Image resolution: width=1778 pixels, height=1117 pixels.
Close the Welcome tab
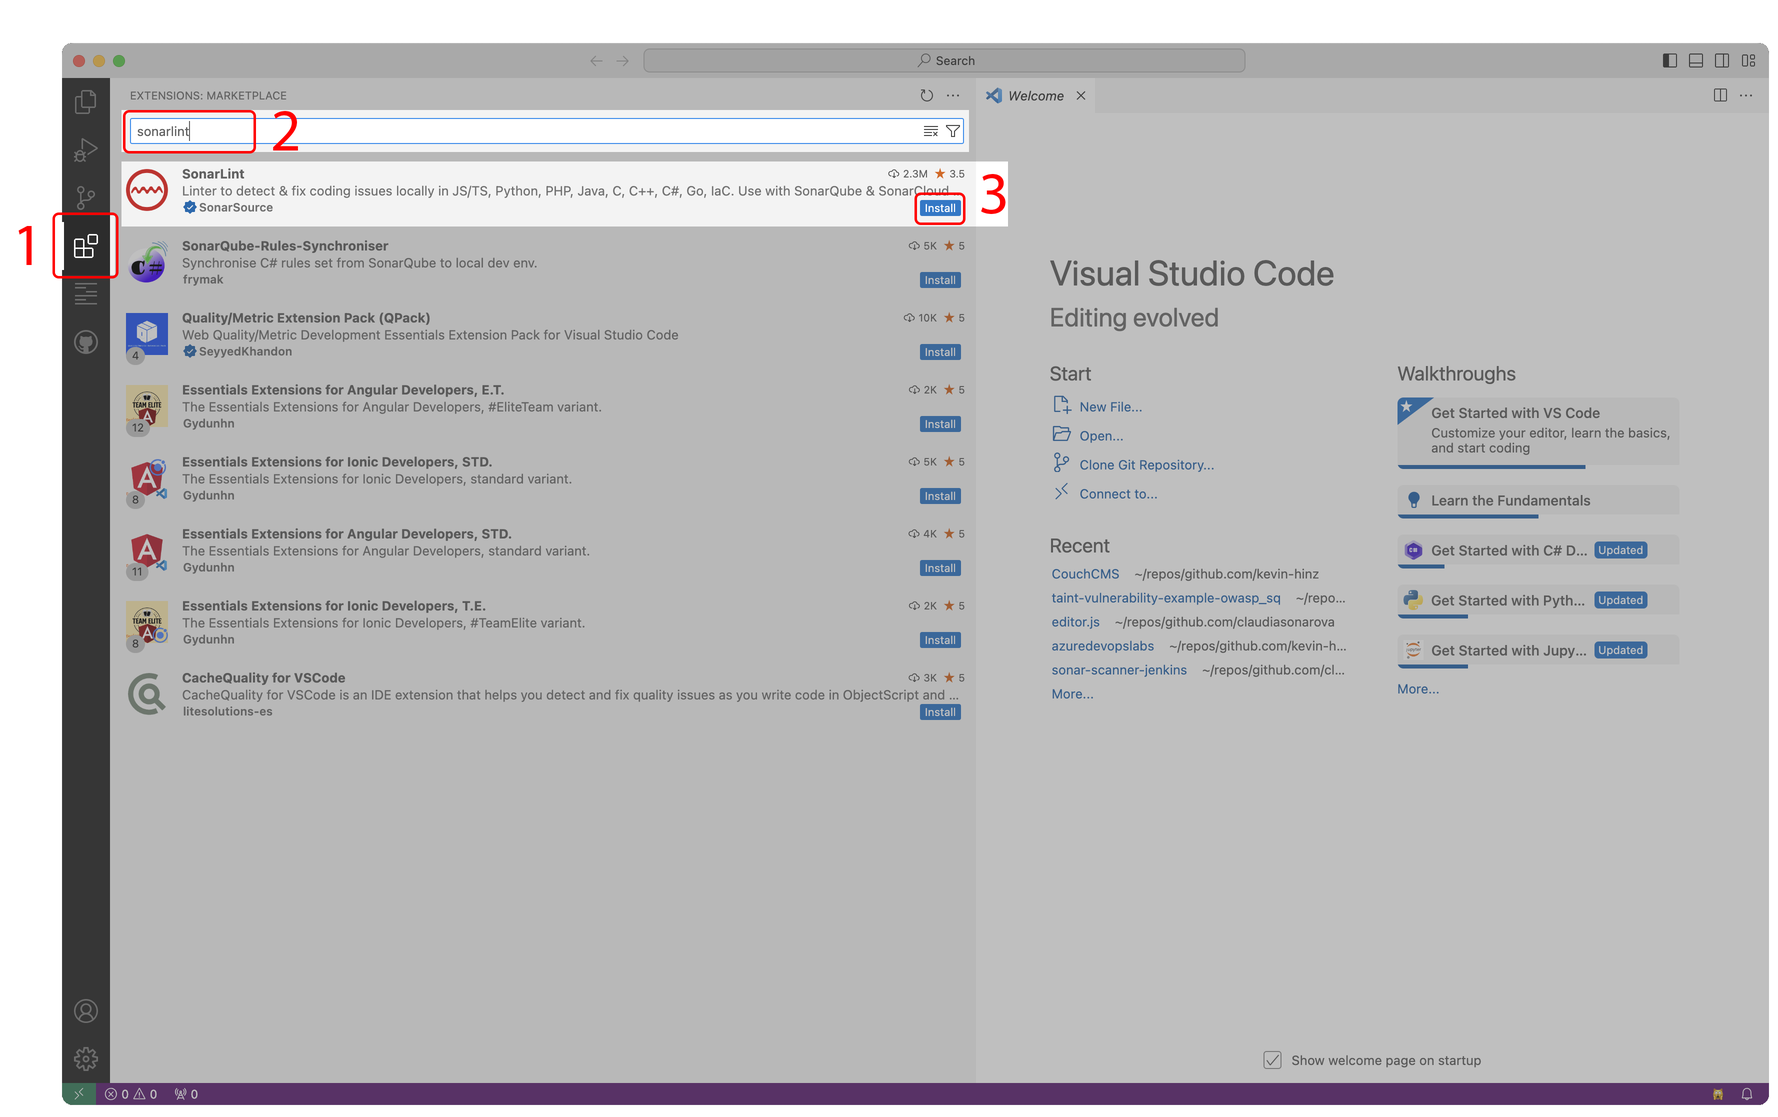1081,96
